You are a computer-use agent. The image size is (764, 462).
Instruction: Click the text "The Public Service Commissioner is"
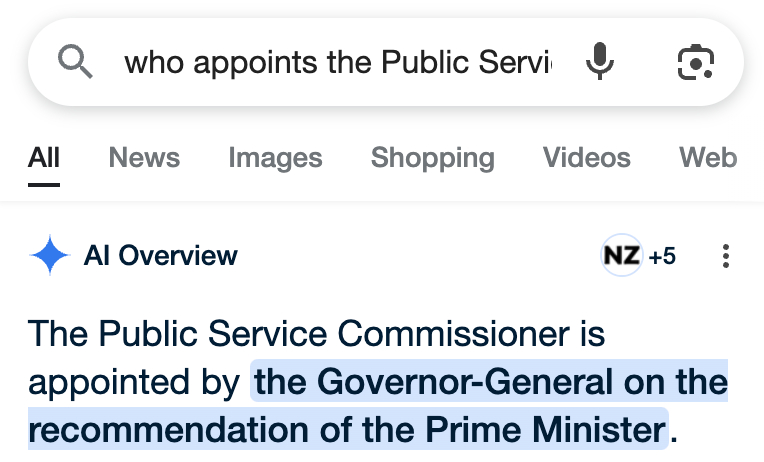317,333
